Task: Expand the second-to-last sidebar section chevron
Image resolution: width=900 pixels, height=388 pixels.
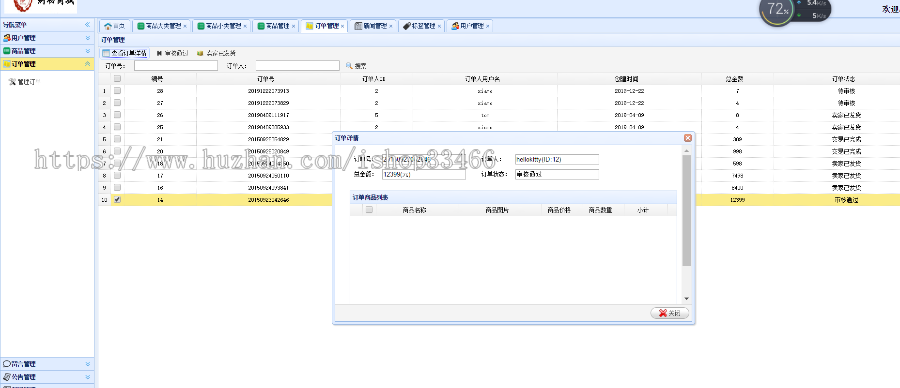Action: [87, 377]
